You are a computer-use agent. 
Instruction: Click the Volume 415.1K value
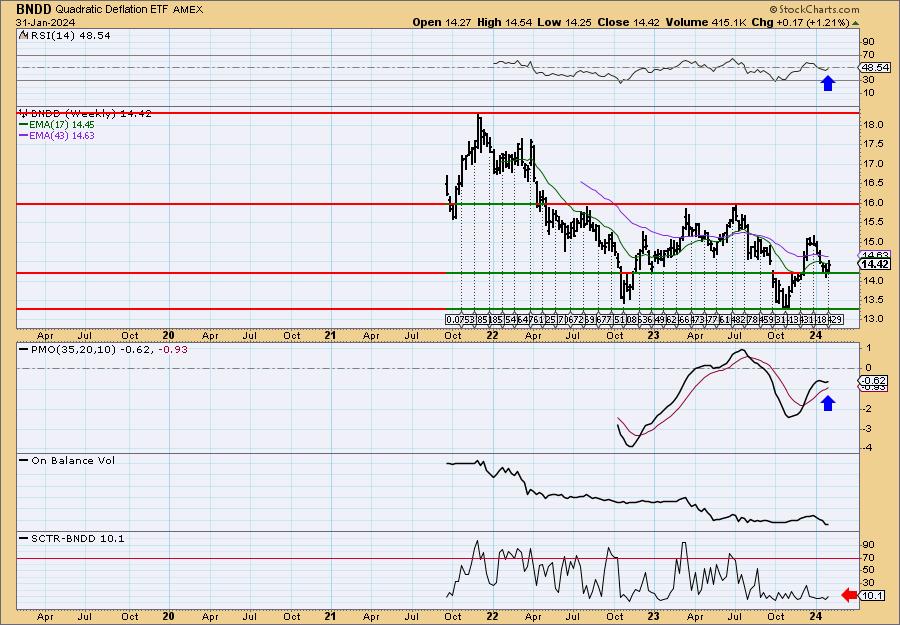[706, 22]
